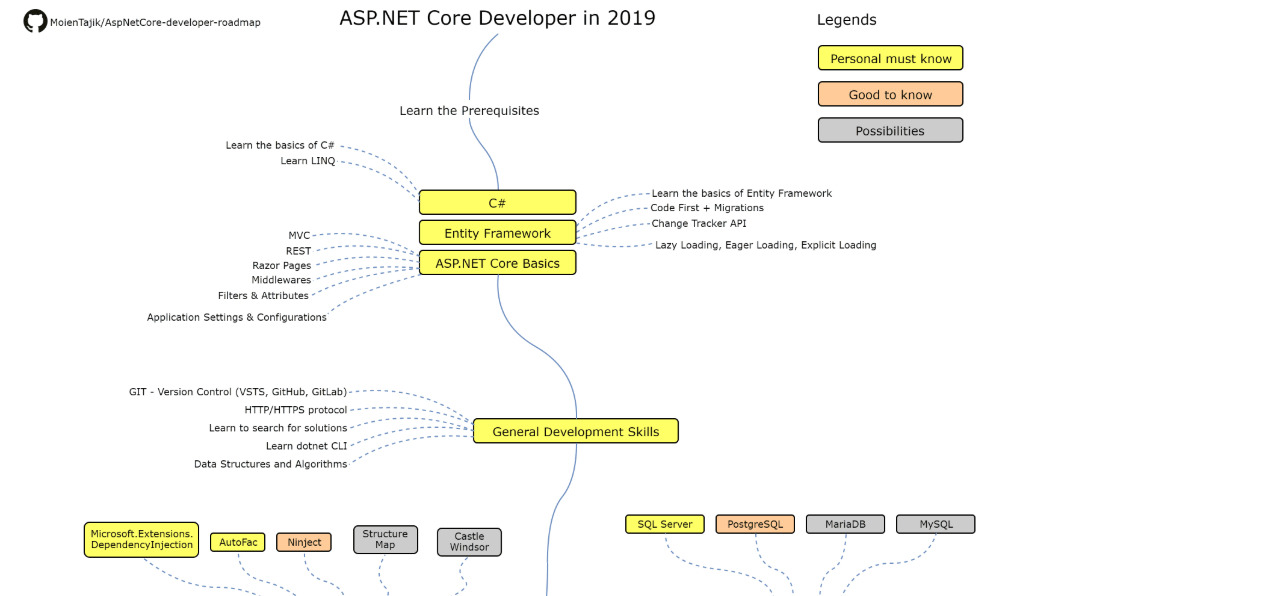Click Learn the basics of Entity Framework
This screenshot has height=596, width=1278.
coord(741,193)
